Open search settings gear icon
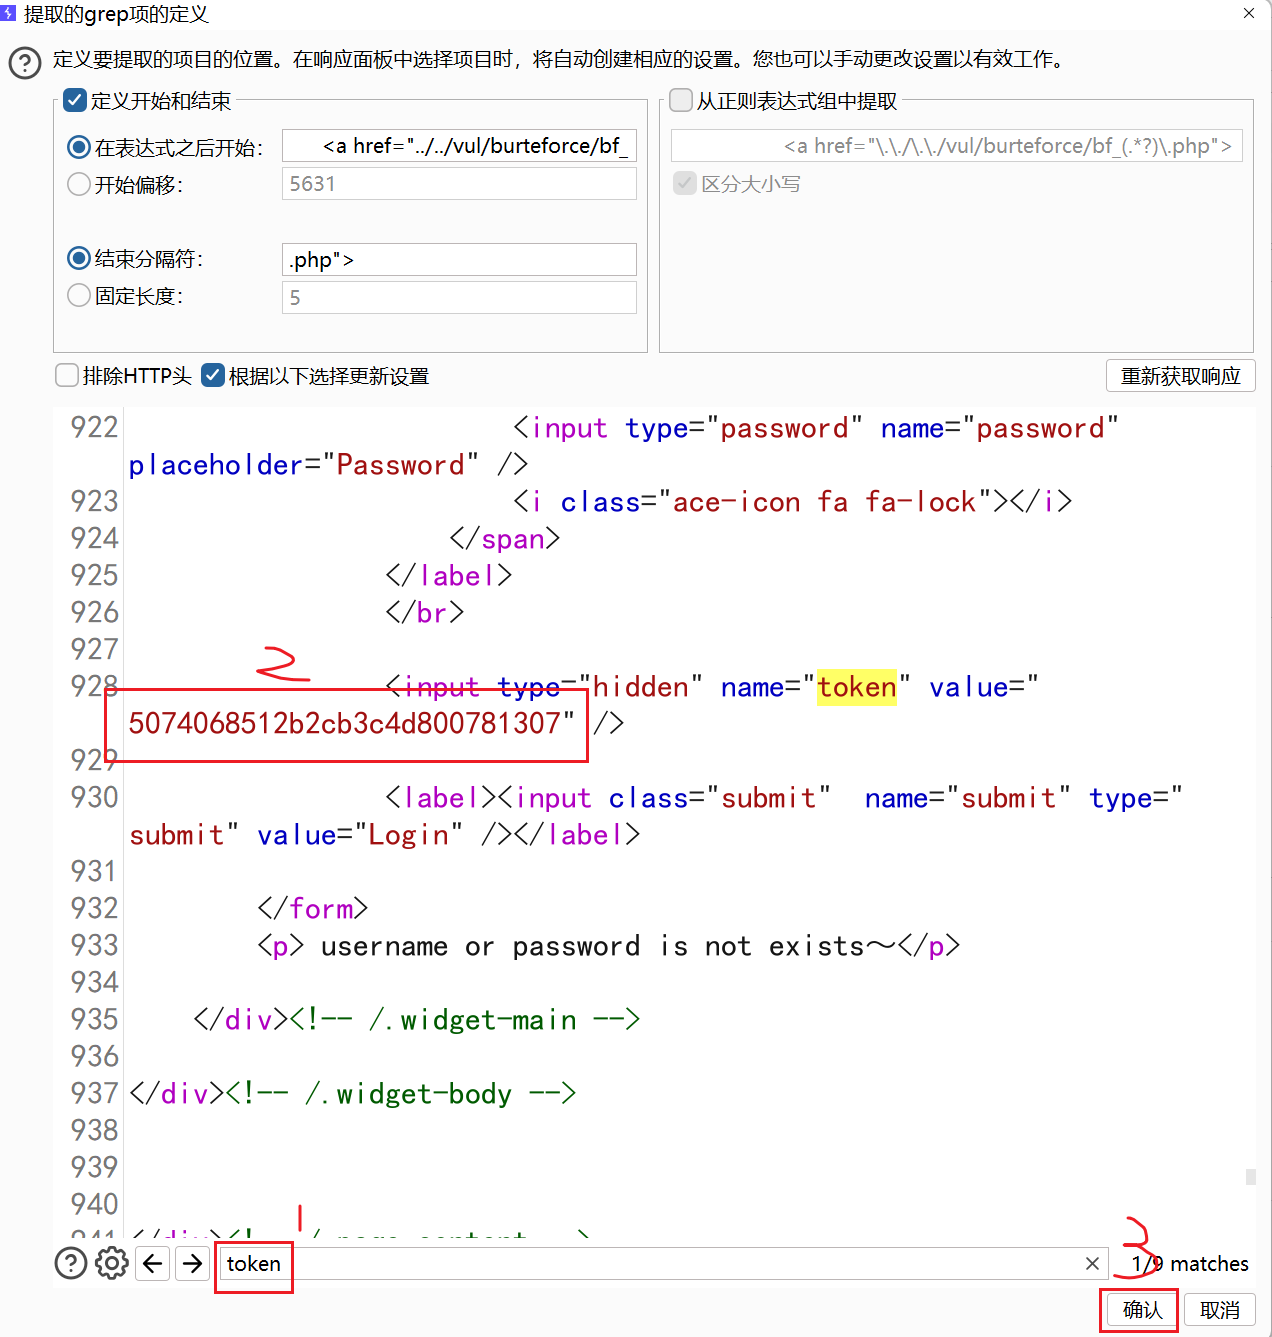1272x1337 pixels. coord(111,1263)
